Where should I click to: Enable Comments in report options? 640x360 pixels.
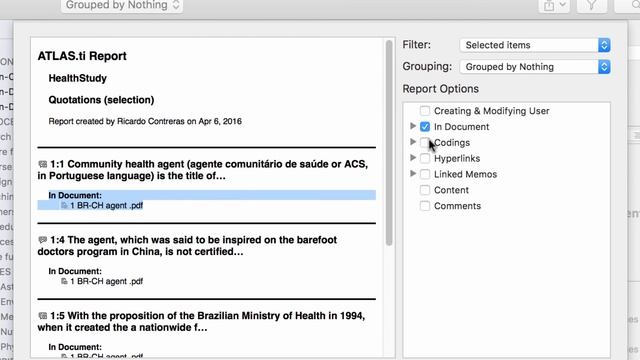tap(425, 206)
